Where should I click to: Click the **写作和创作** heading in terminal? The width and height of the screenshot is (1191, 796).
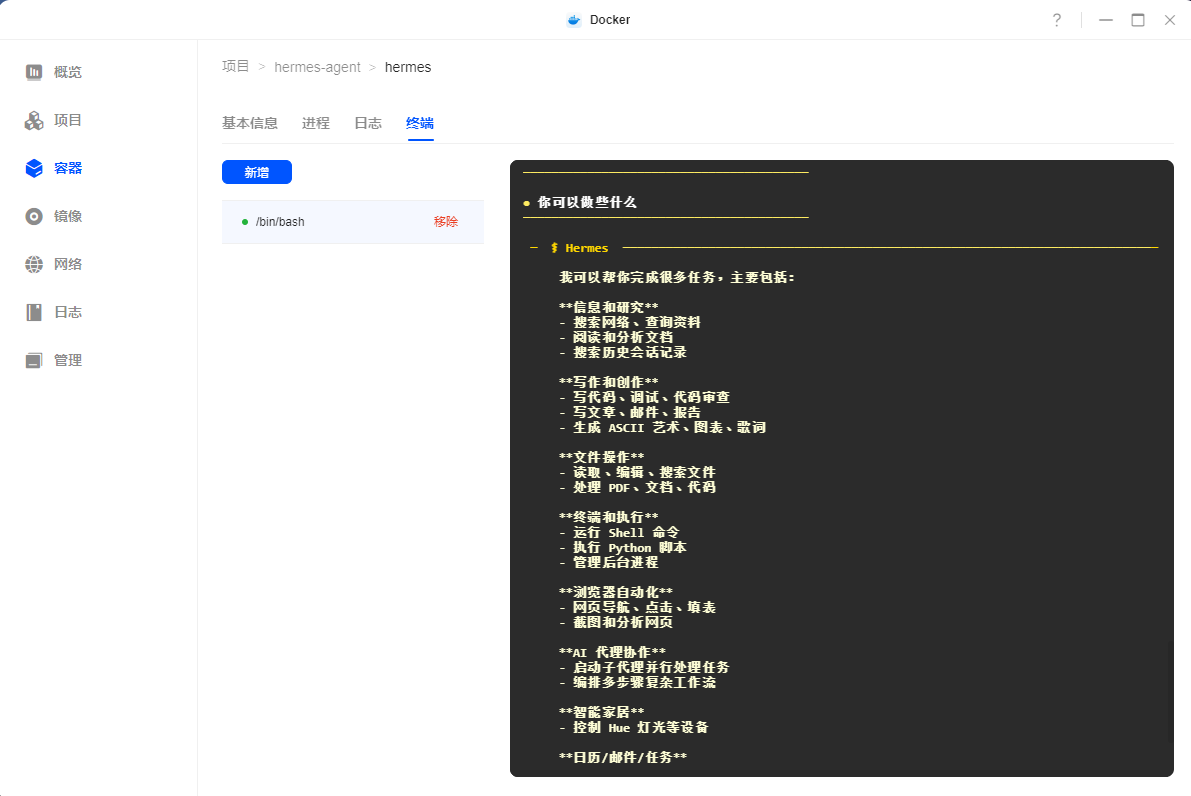608,382
